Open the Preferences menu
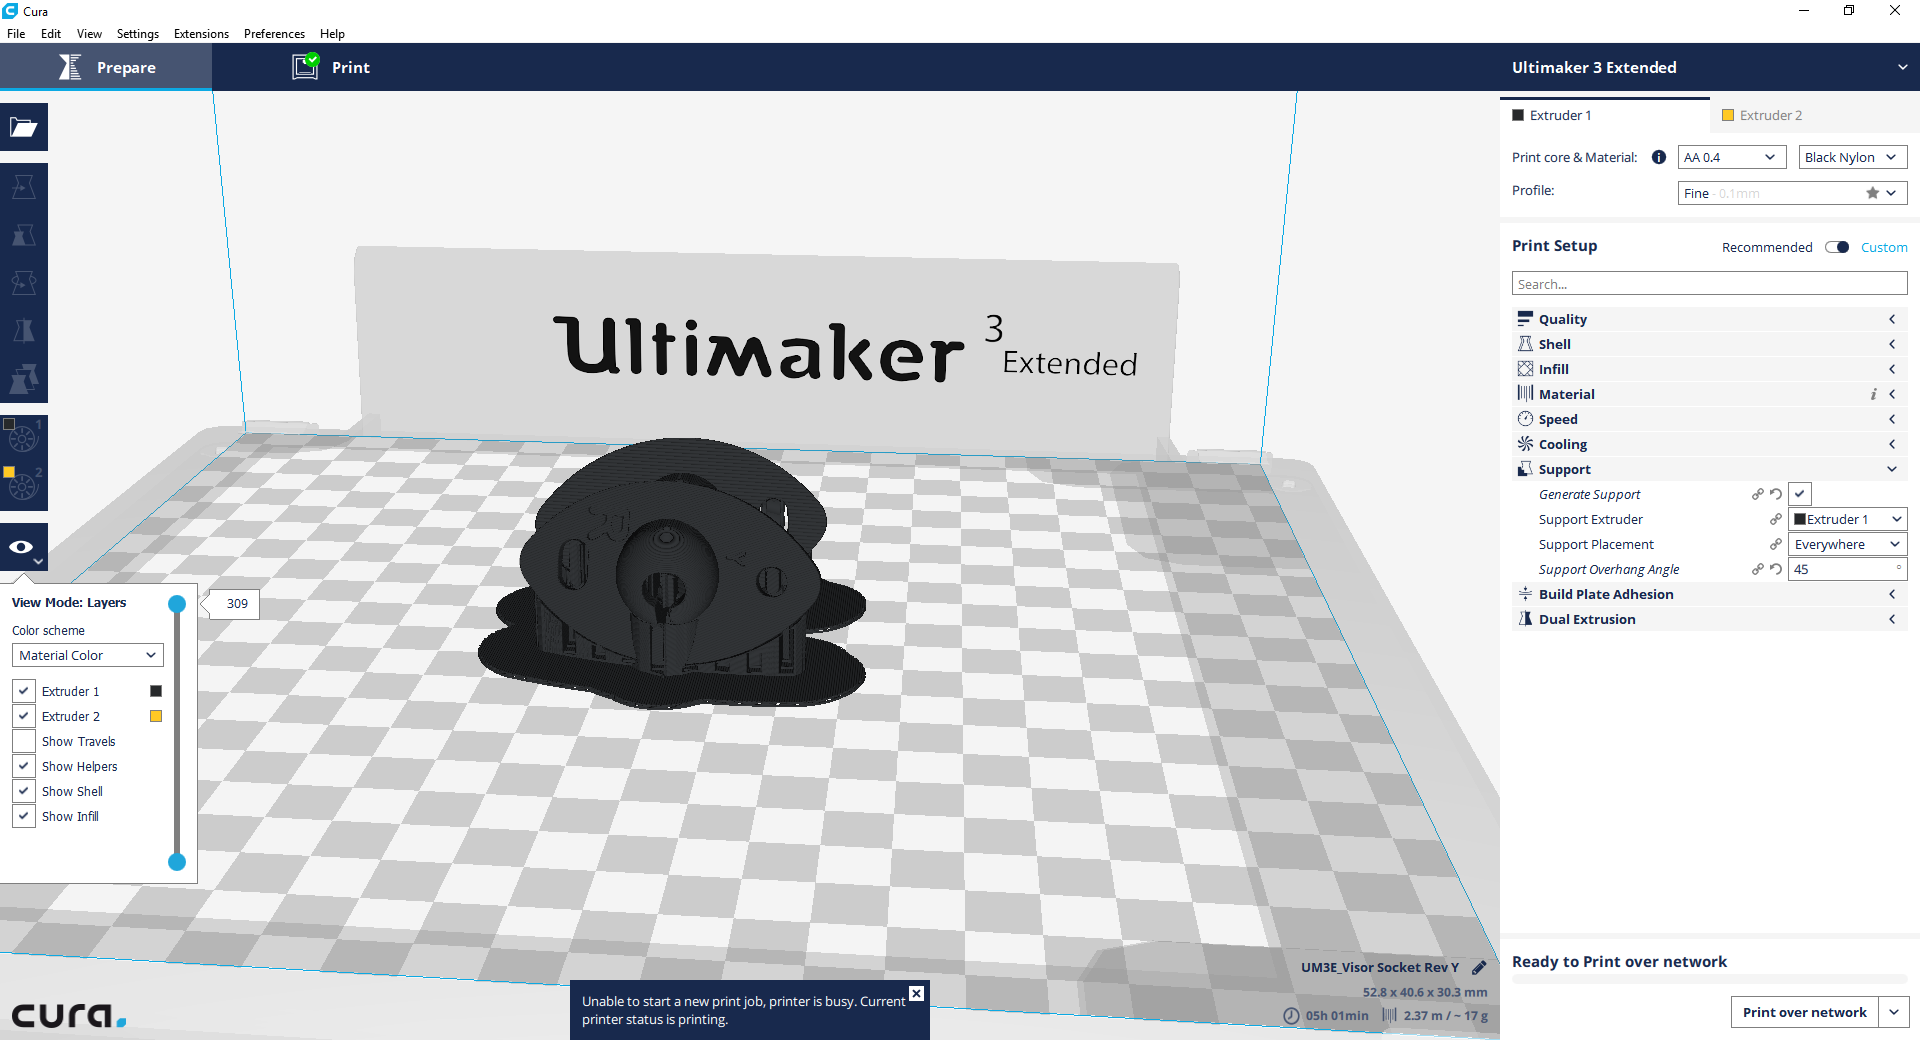This screenshot has height=1040, width=1920. click(274, 33)
